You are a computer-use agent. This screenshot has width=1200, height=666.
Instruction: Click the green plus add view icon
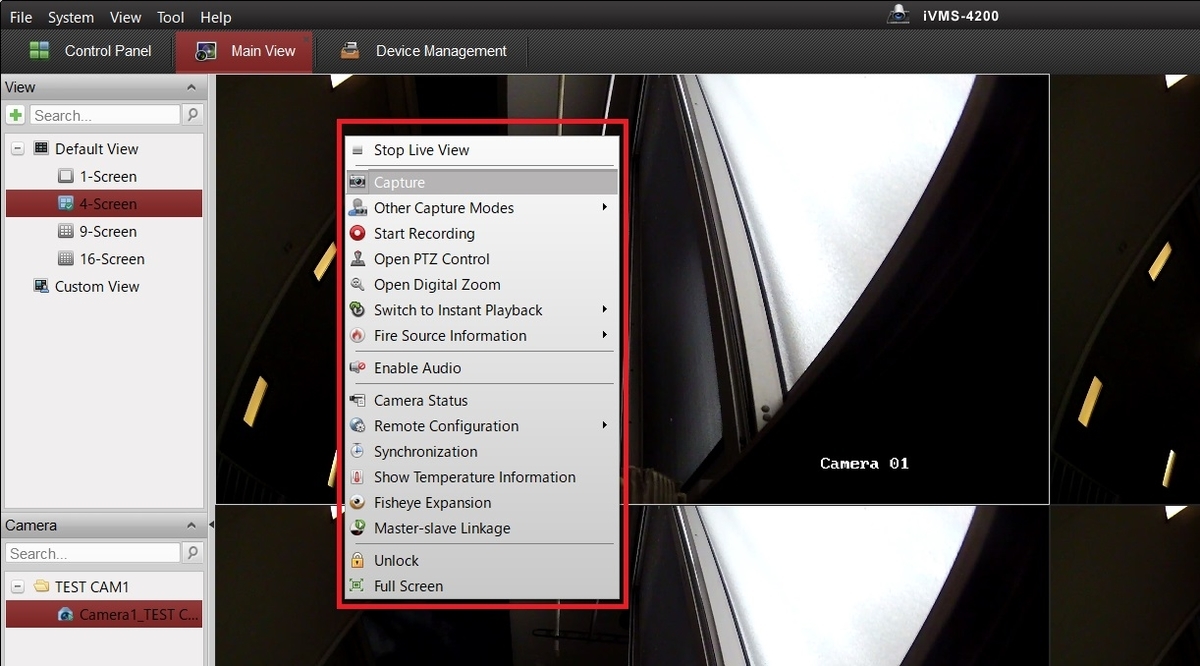pos(16,115)
